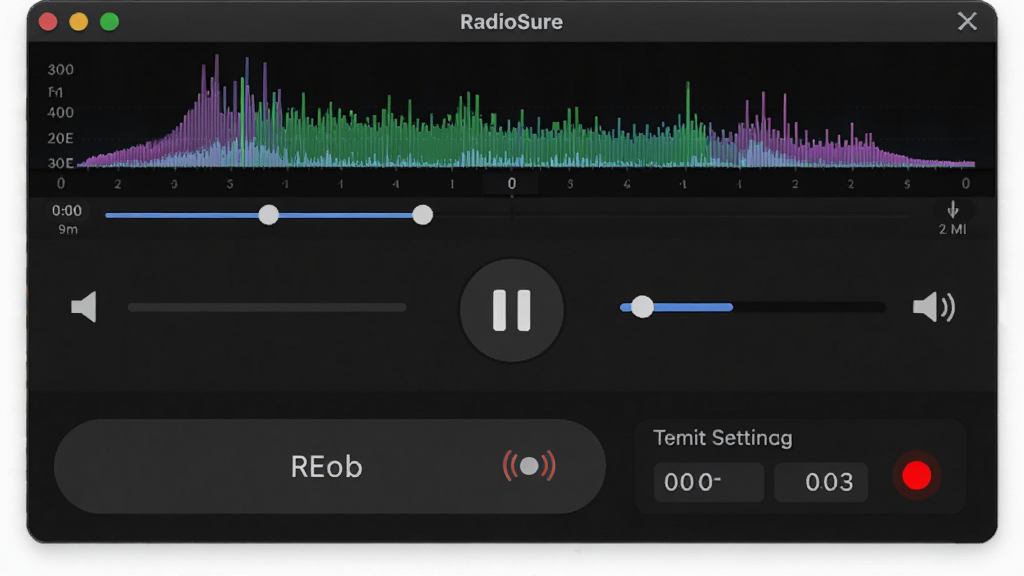Click the 2 MI label
The height and width of the screenshot is (576, 1024).
point(952,229)
